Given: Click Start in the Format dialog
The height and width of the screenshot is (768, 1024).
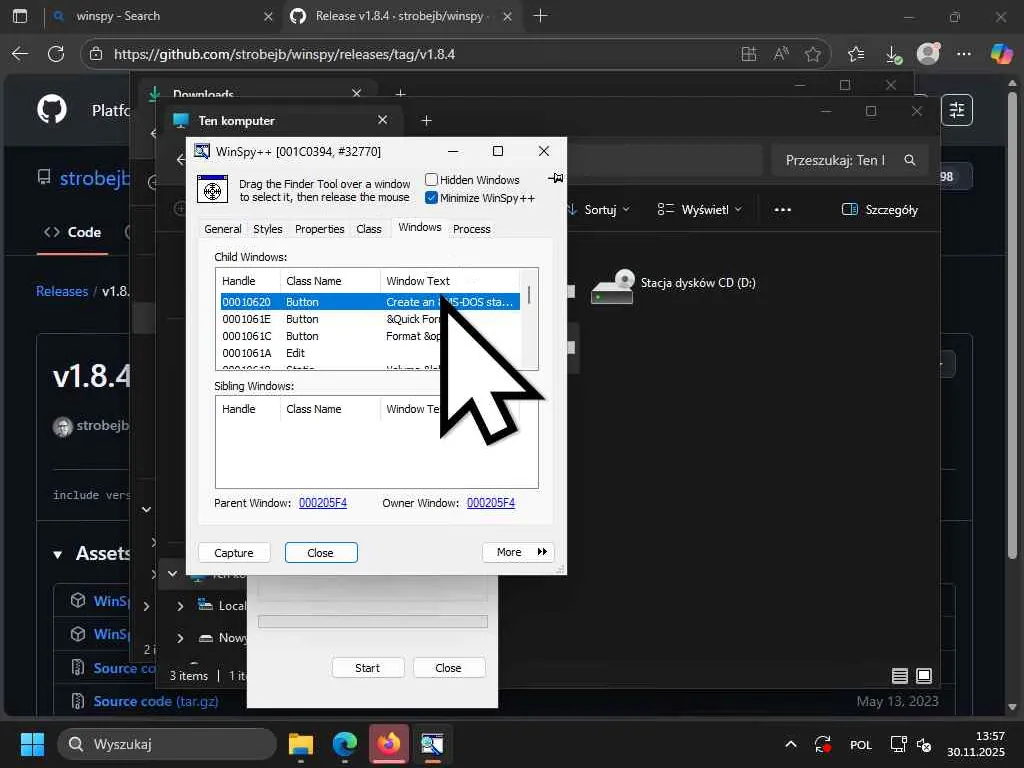Looking at the screenshot, I should coord(368,667).
